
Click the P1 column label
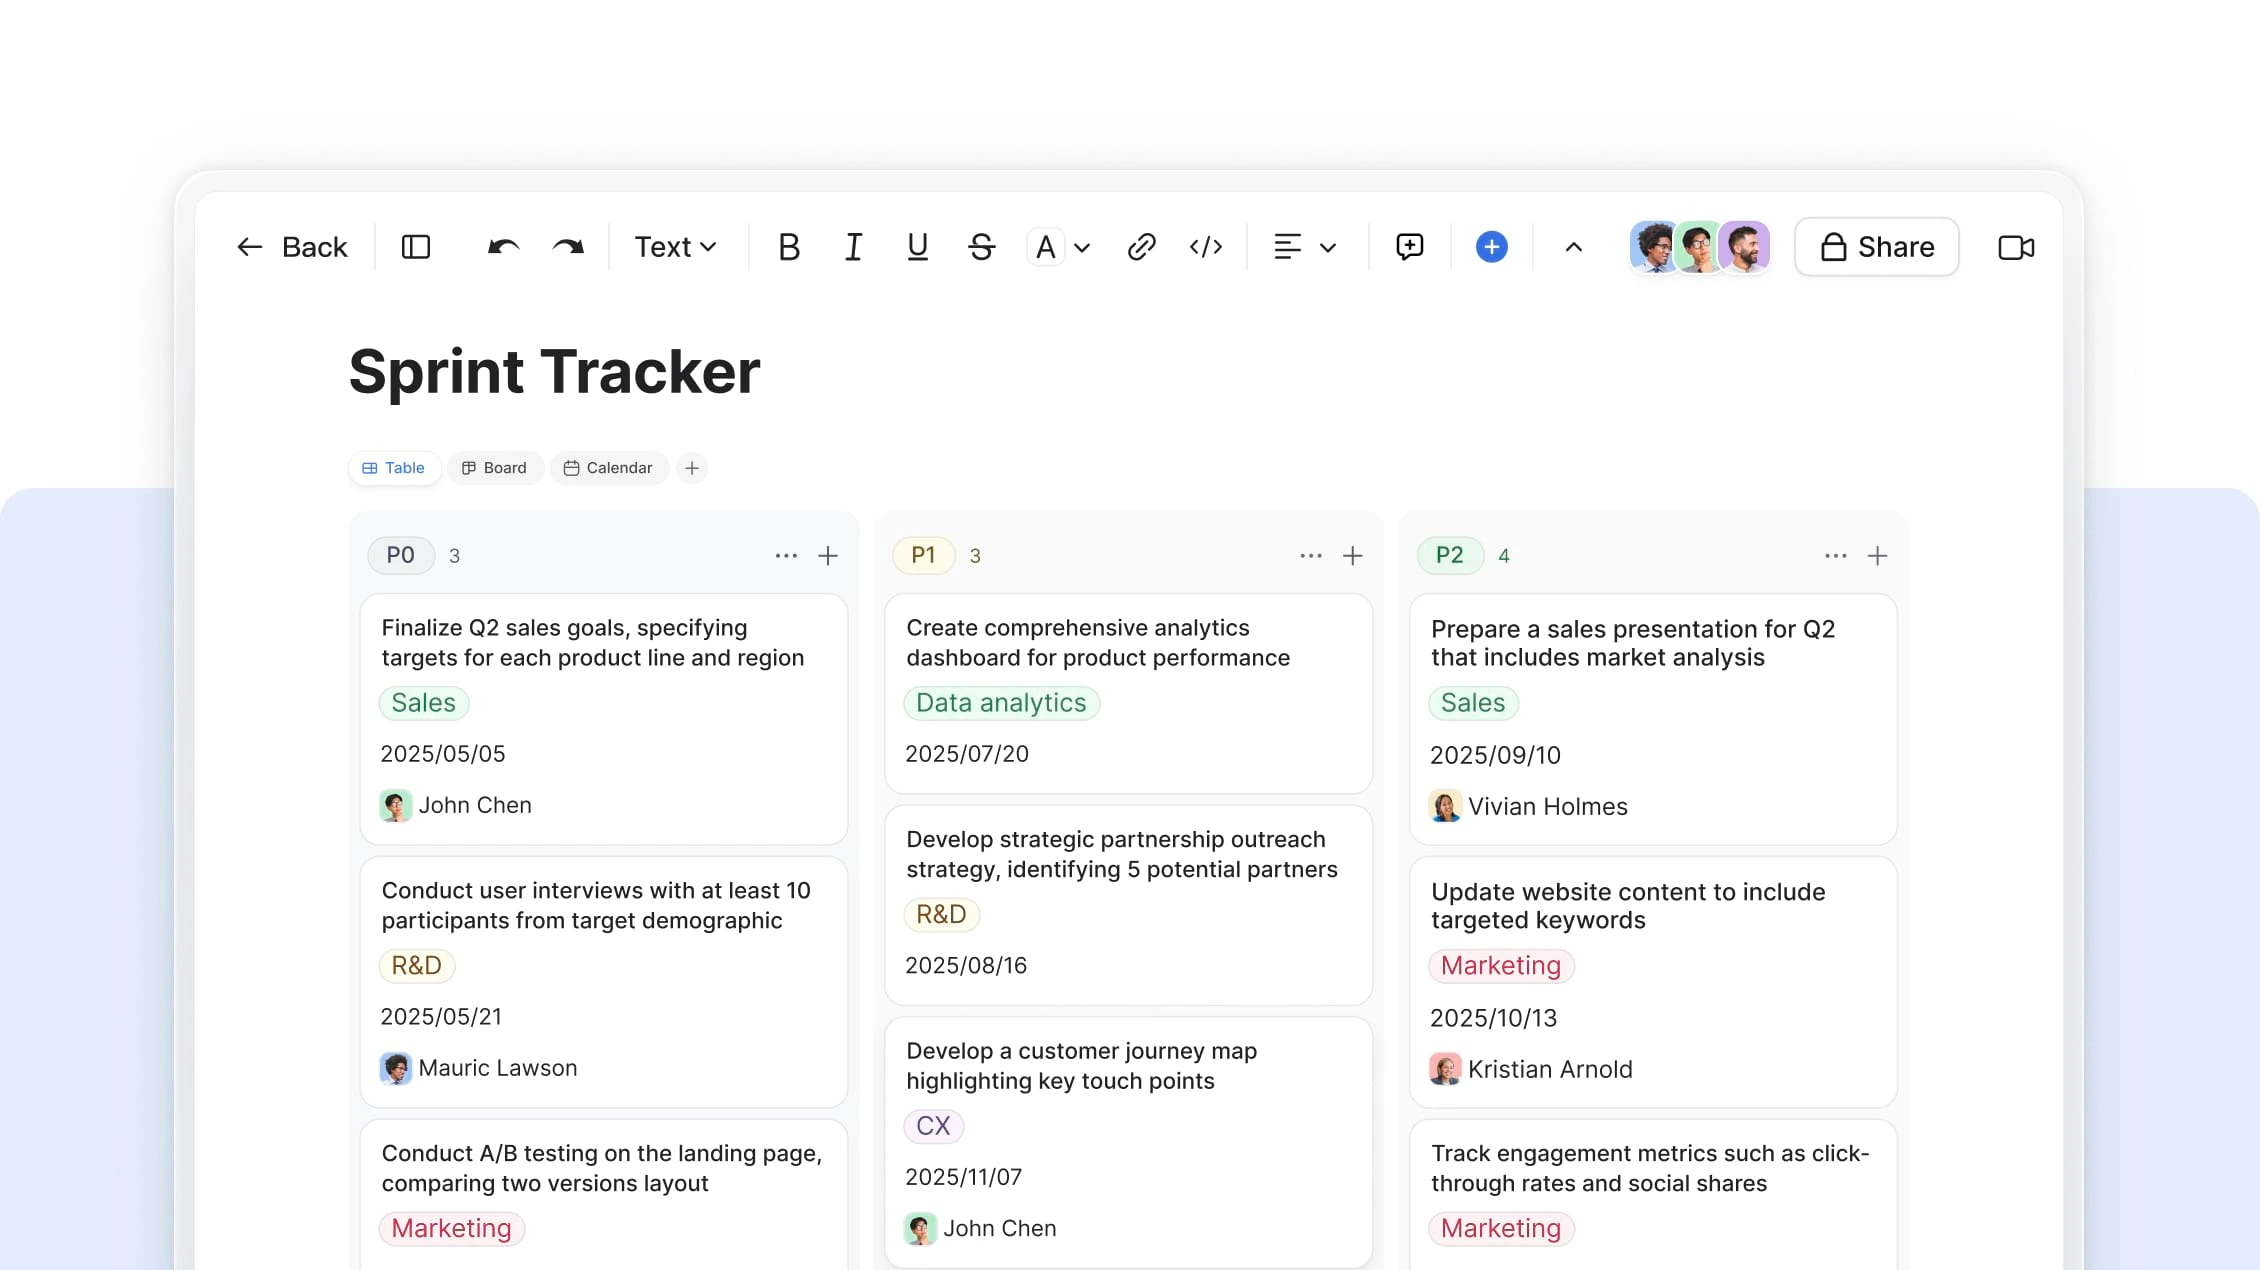tap(924, 555)
